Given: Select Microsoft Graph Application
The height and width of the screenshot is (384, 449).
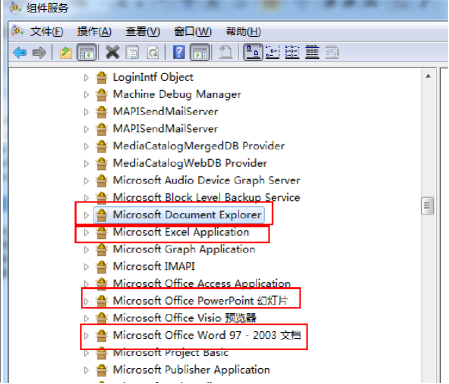Looking at the screenshot, I should tap(184, 249).
